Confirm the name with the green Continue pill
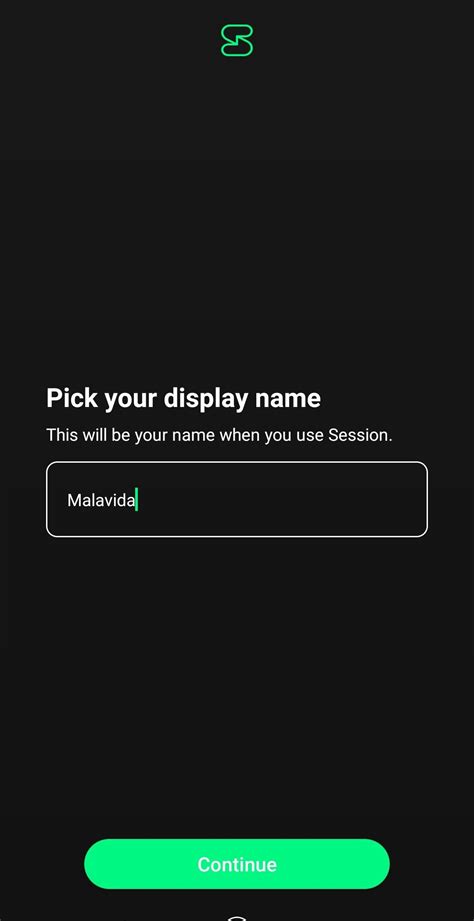 coord(237,863)
